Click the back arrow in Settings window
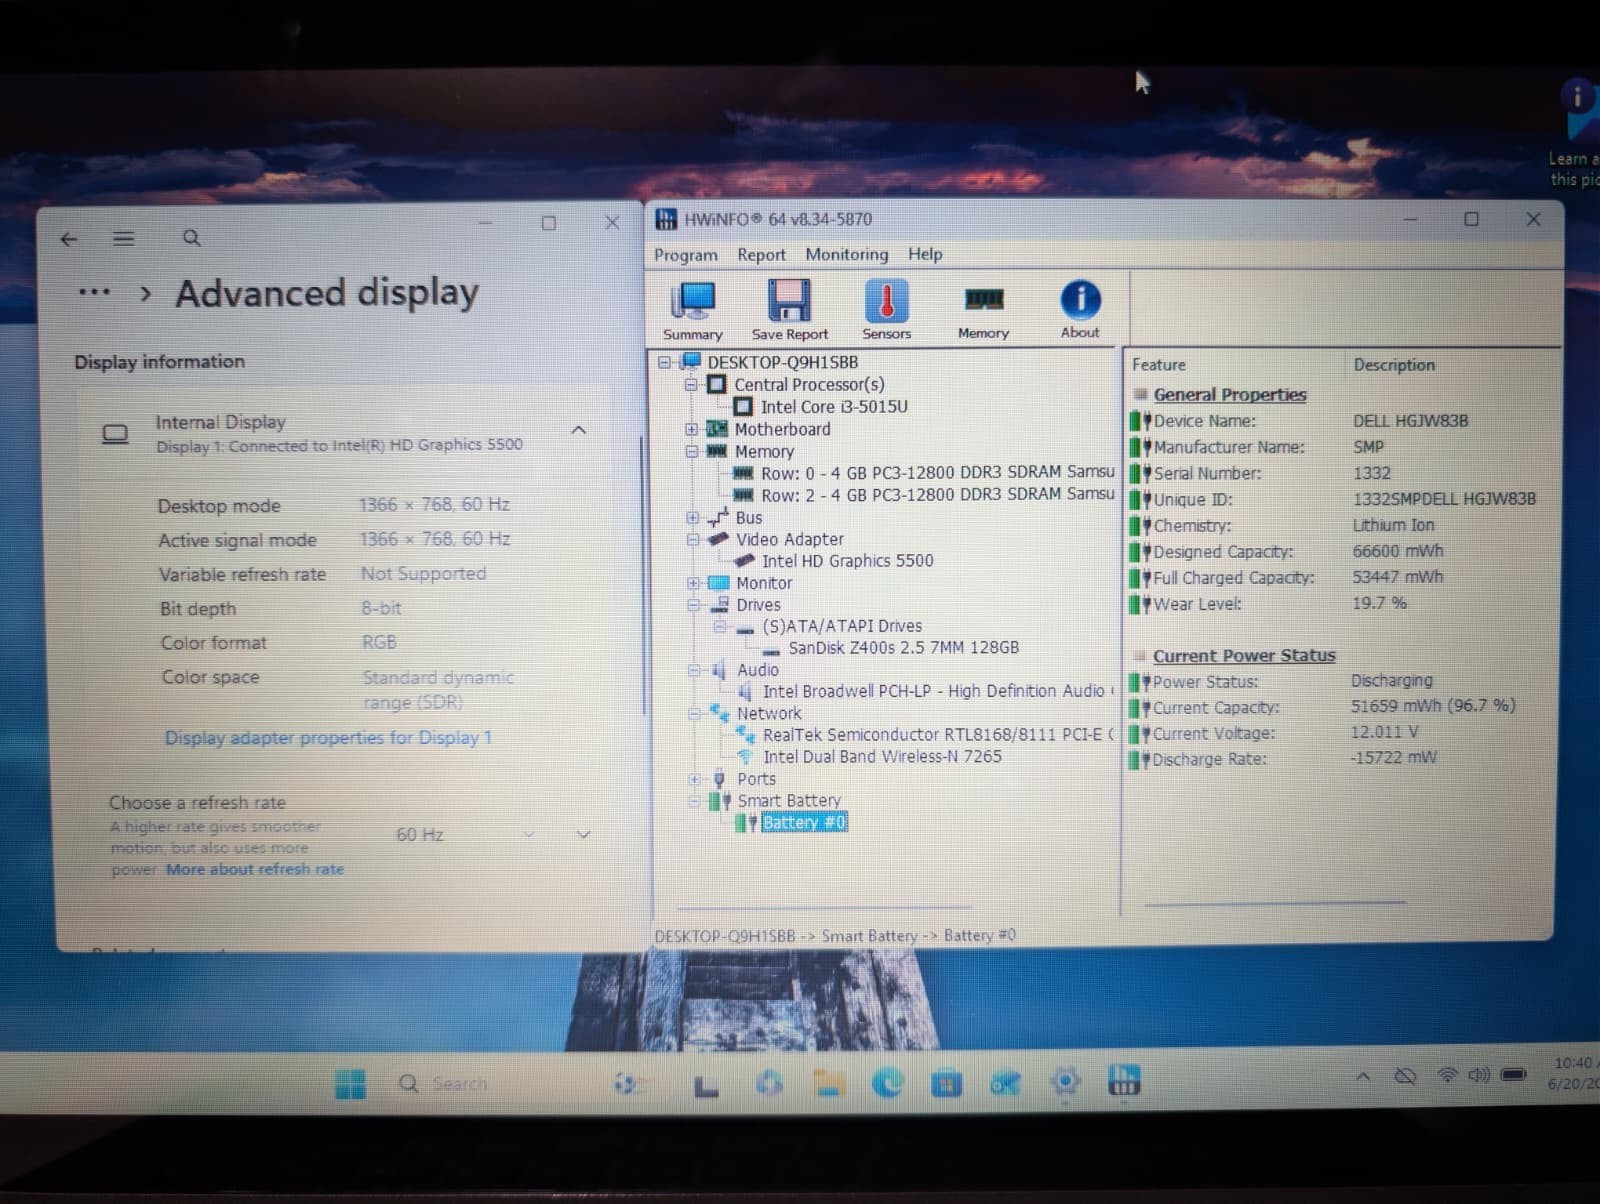1600x1204 pixels. (68, 239)
